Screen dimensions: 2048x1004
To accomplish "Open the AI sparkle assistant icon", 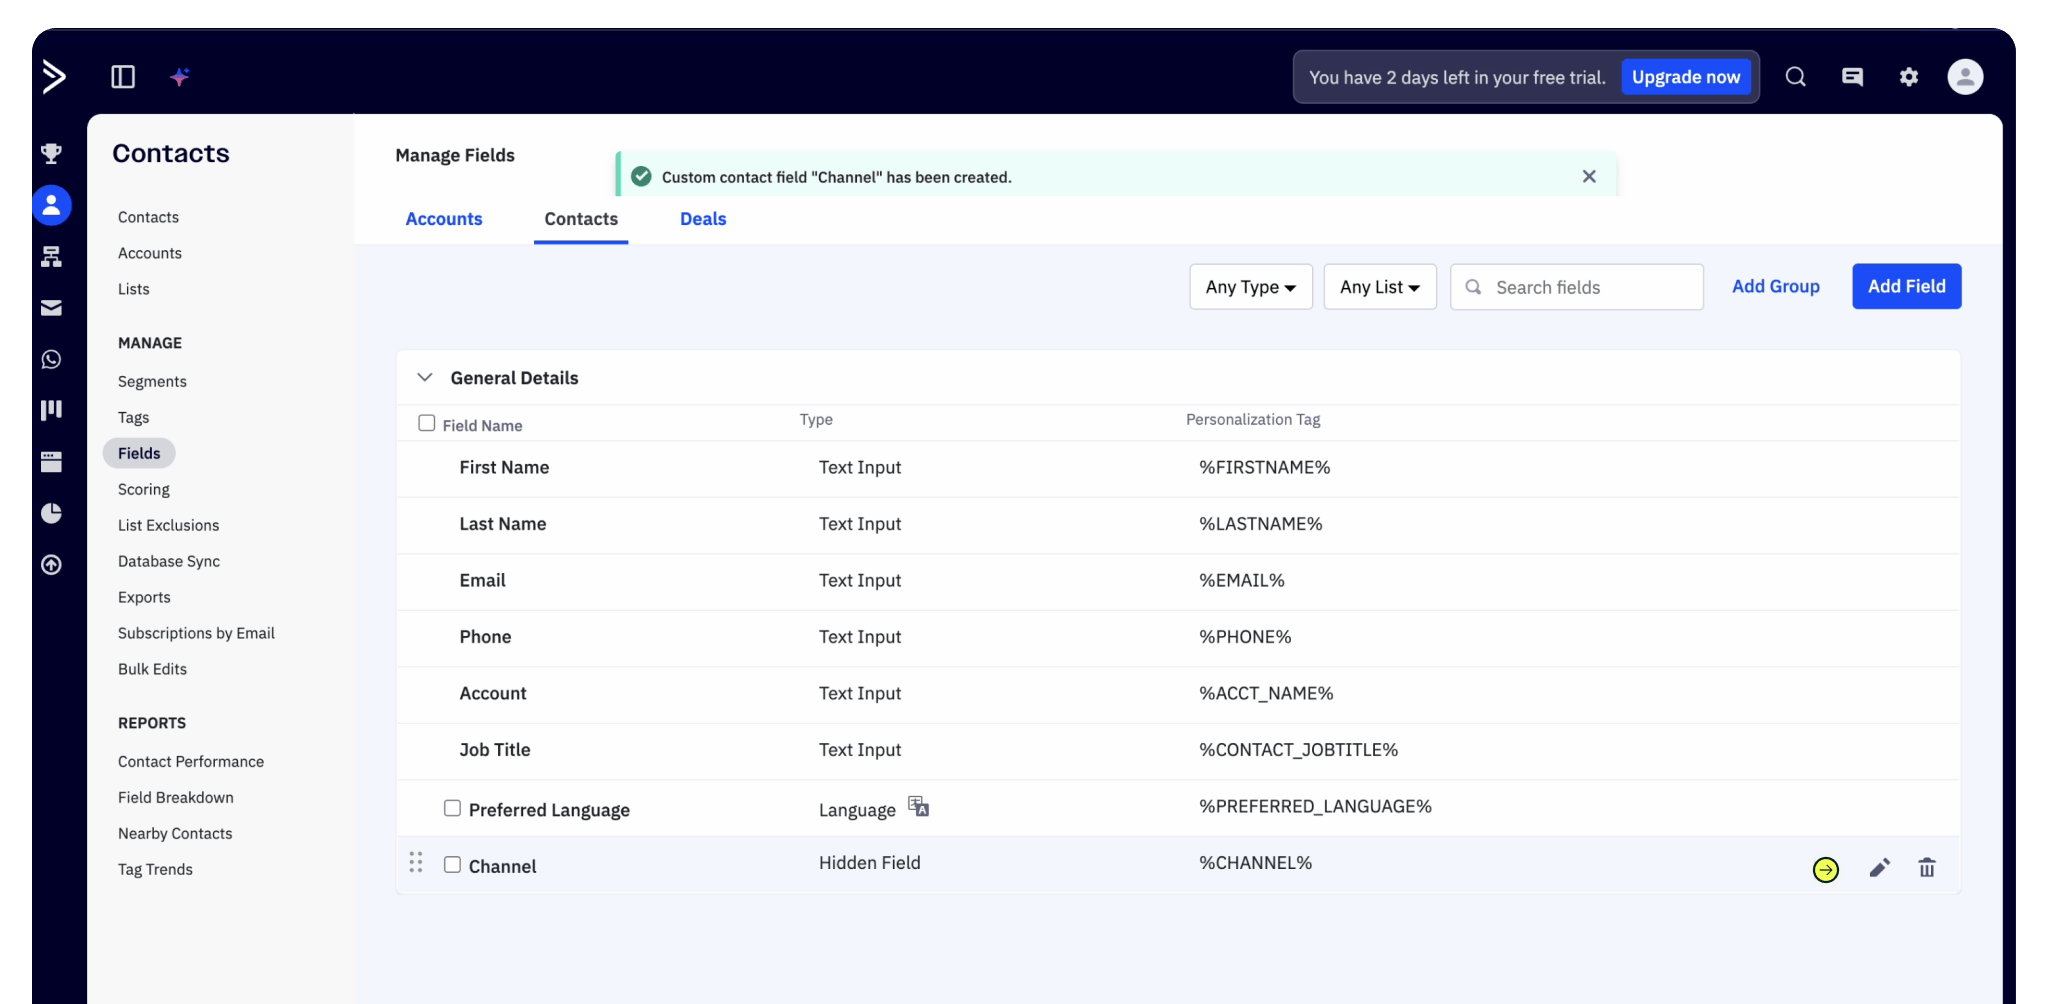I will pyautogui.click(x=180, y=77).
